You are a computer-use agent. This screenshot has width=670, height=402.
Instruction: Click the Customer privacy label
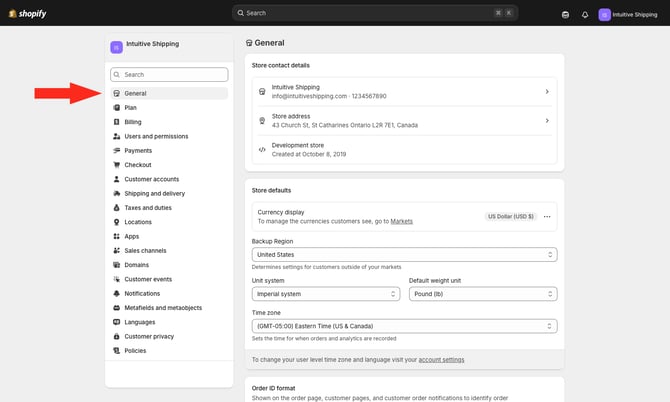coord(149,337)
